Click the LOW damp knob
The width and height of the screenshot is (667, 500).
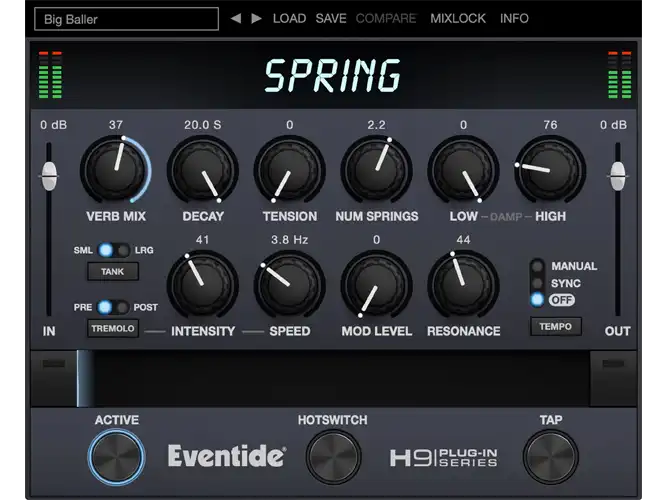pos(463,170)
